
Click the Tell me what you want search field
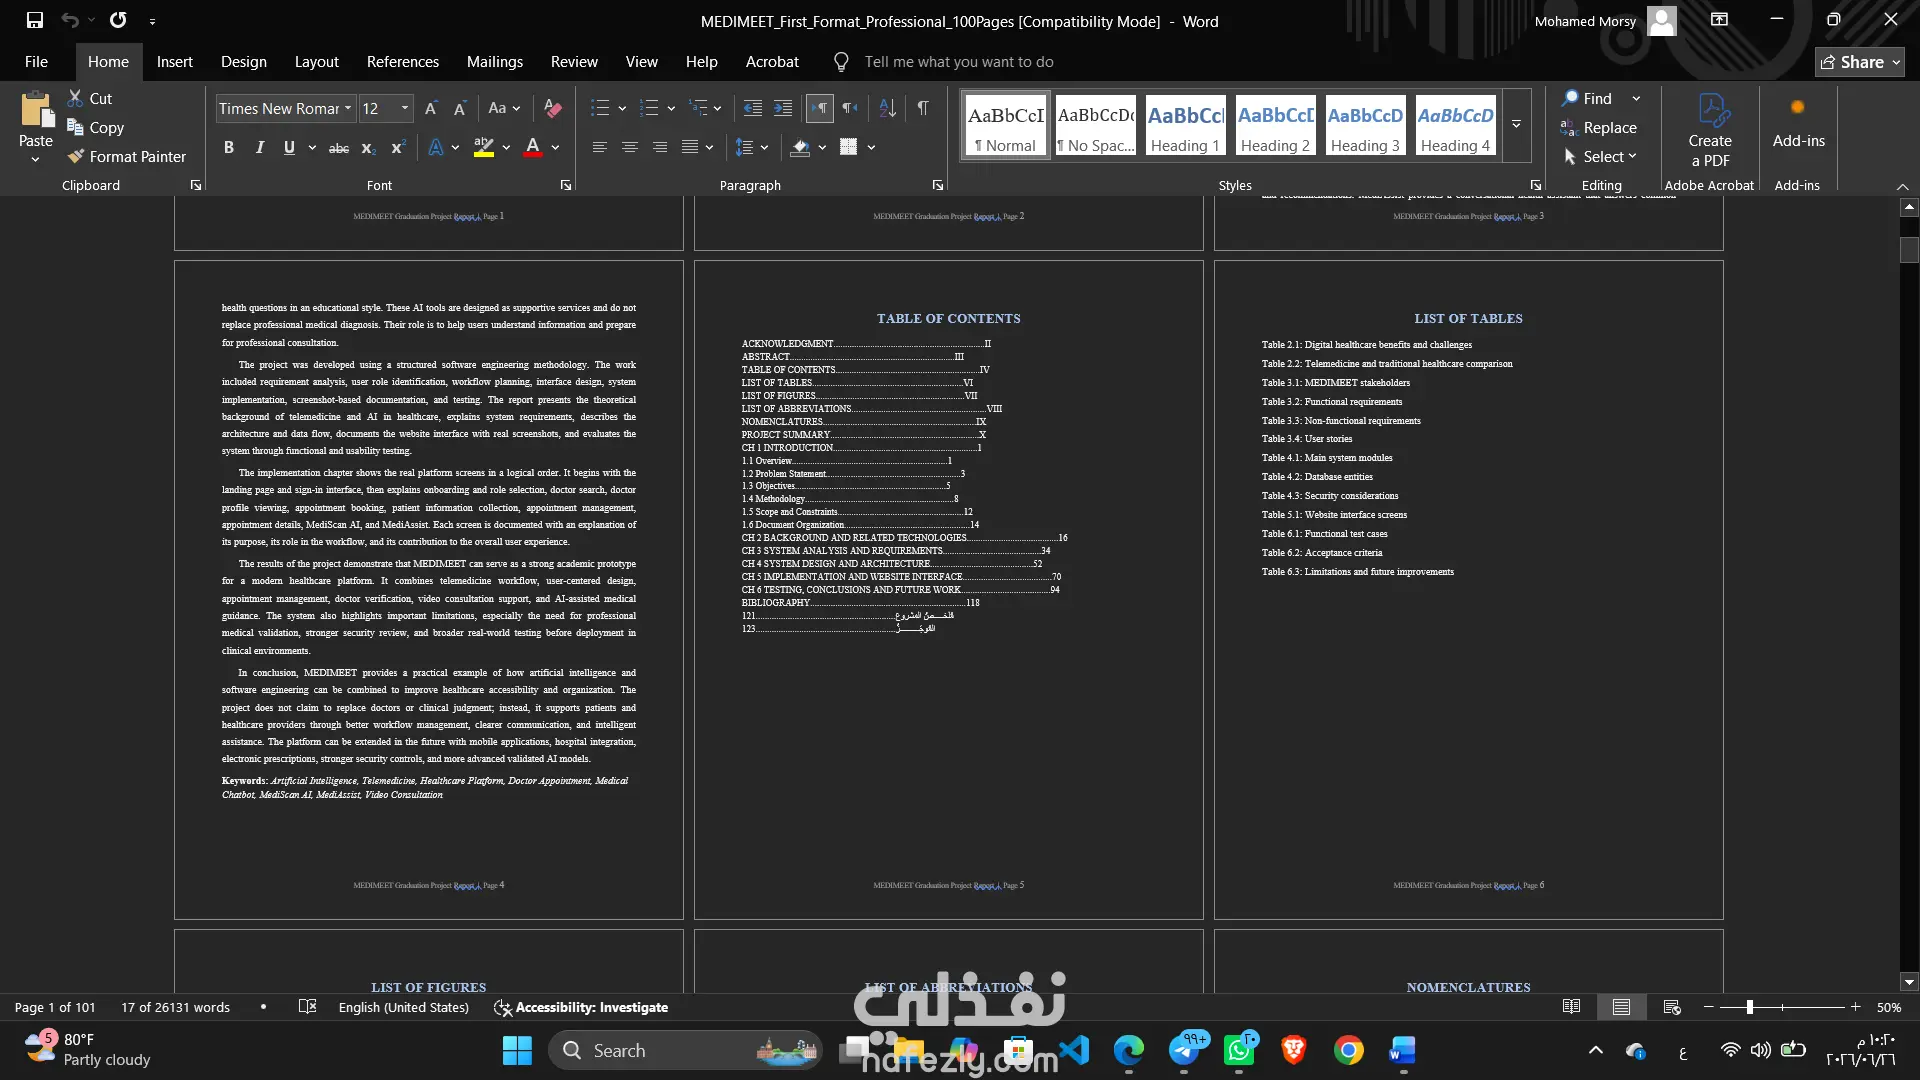pos(959,62)
